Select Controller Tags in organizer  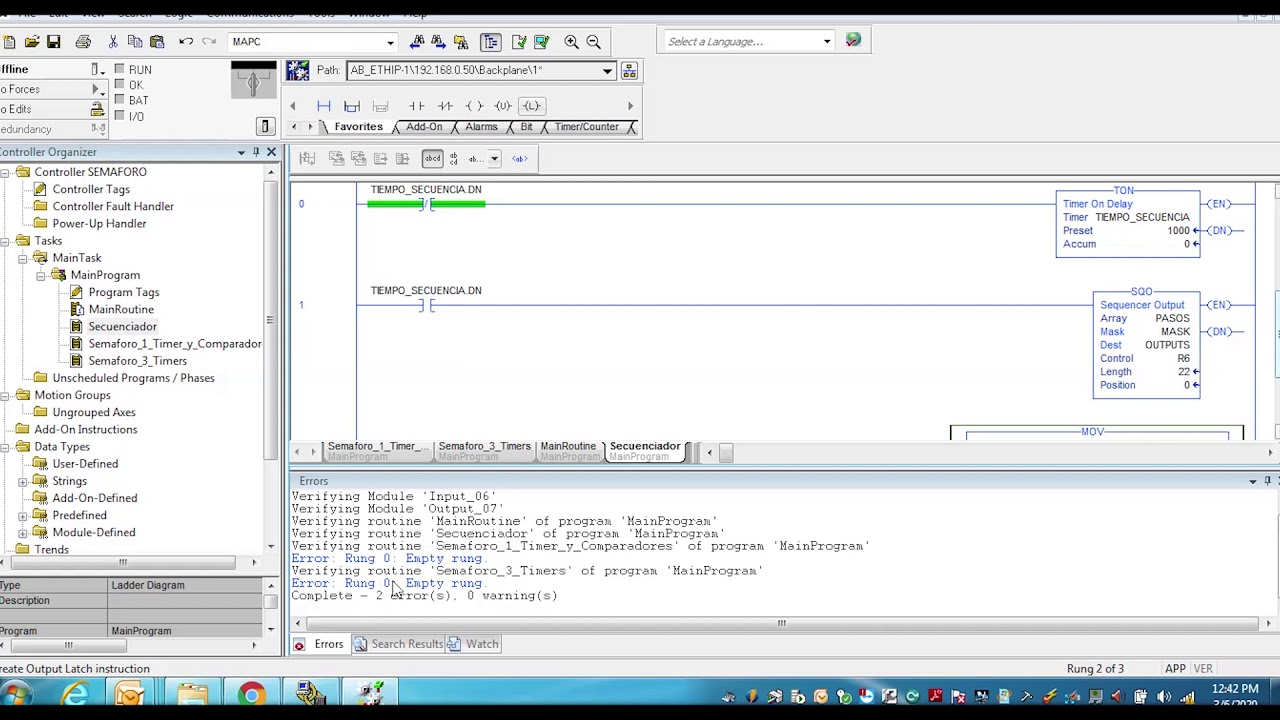point(91,189)
